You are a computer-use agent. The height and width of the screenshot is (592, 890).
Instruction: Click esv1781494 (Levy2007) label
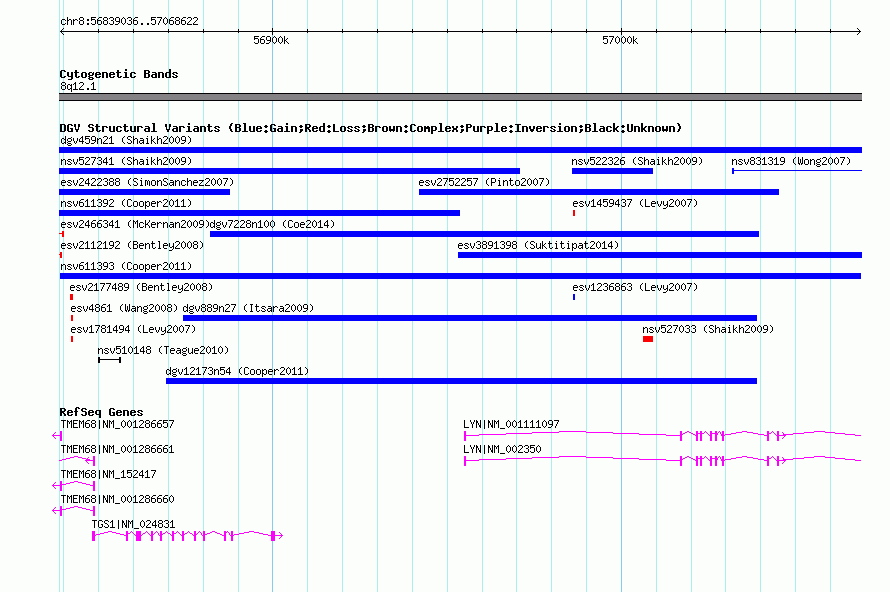point(133,329)
